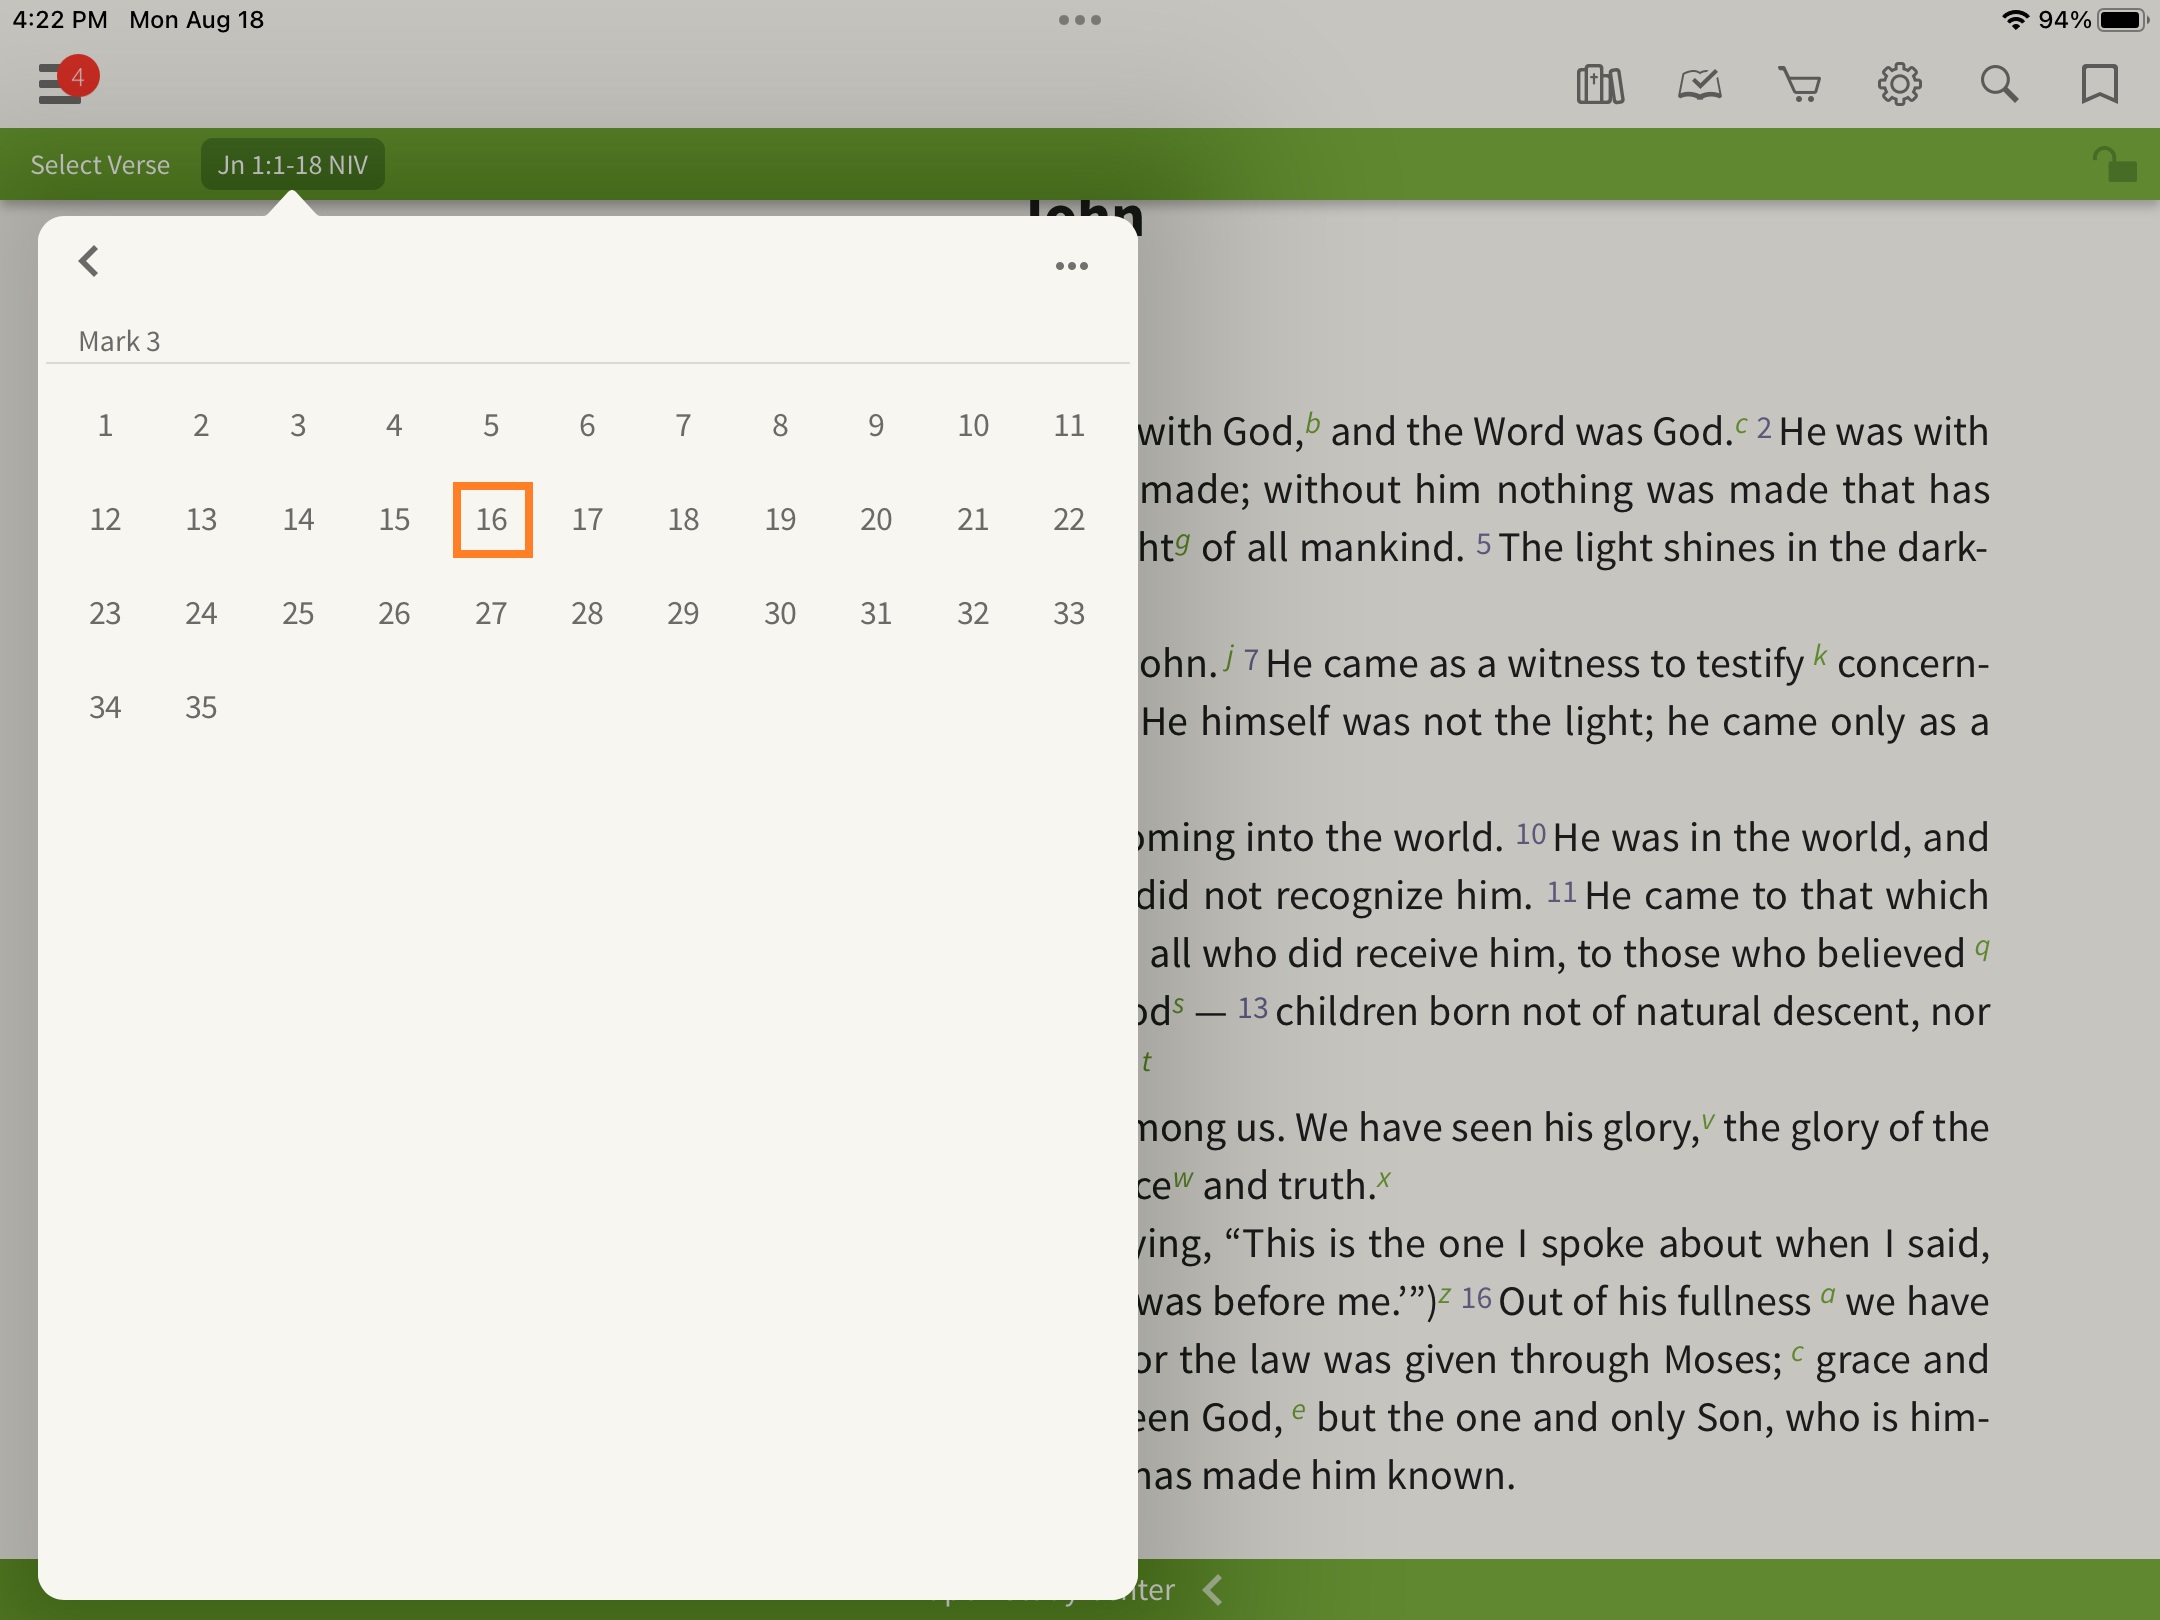Tap verse number 24
The height and width of the screenshot is (1620, 2160).
coord(201,614)
